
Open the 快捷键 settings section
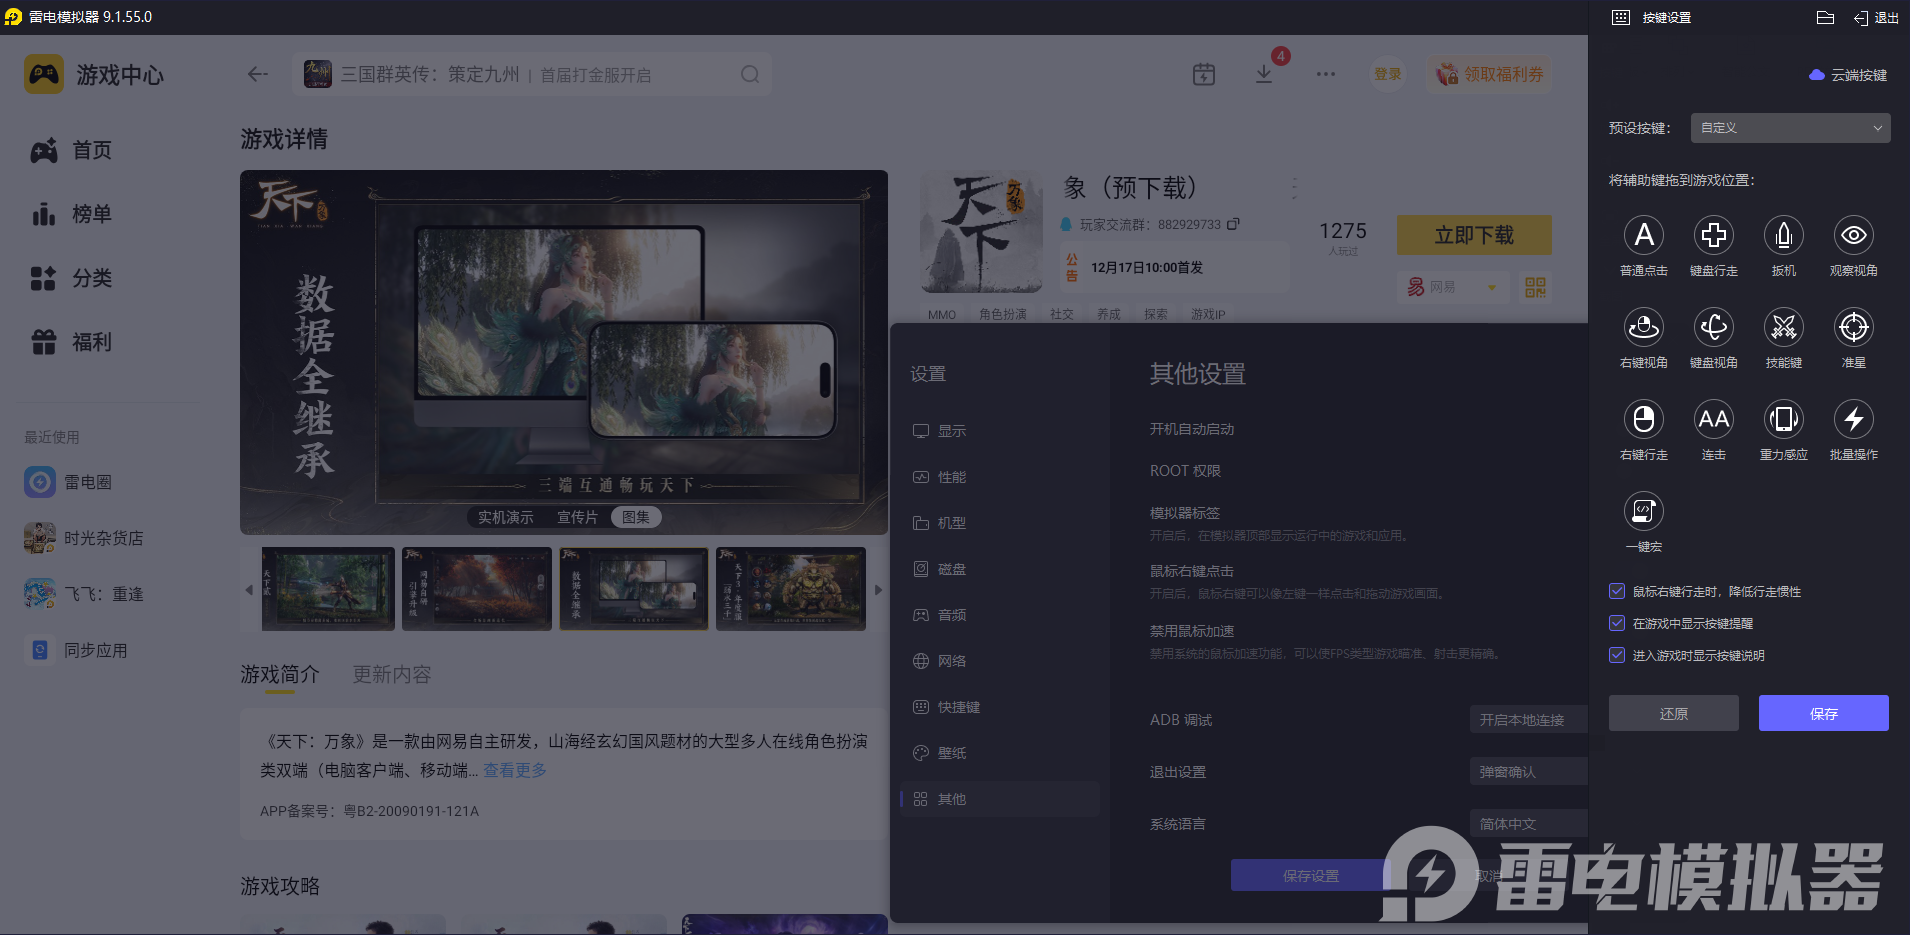[x=1000, y=707]
